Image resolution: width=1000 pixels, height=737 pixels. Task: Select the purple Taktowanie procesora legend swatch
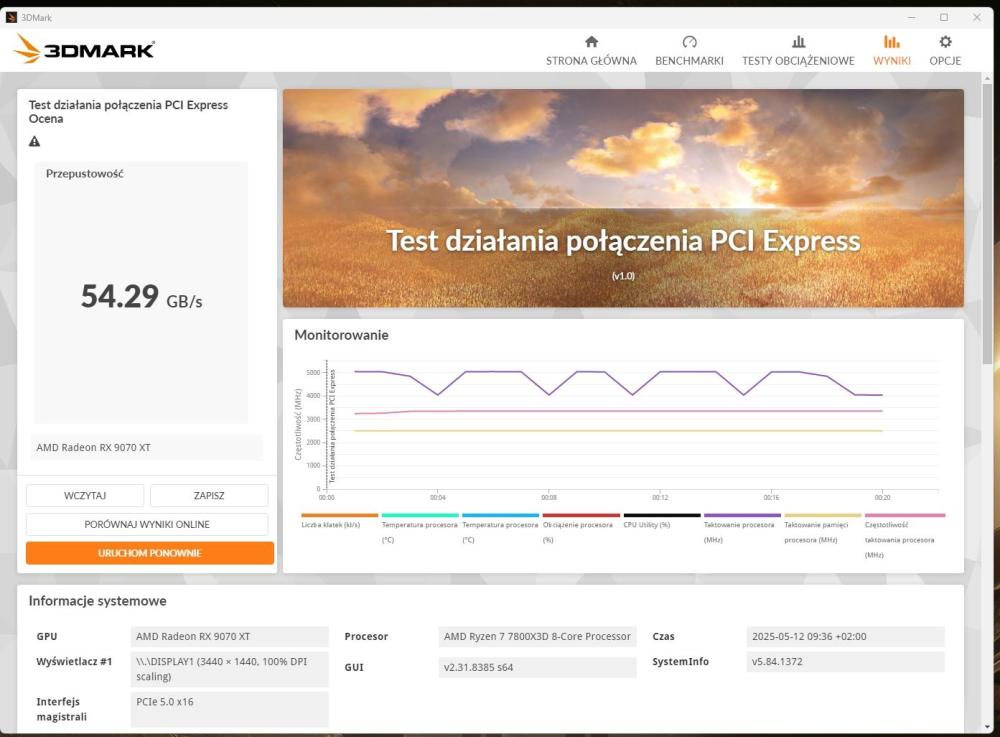742,516
